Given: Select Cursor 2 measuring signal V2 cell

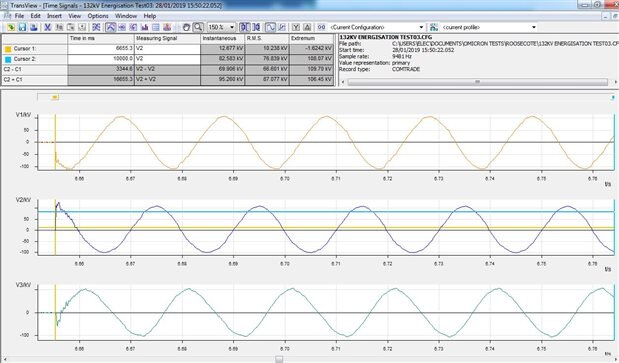Looking at the screenshot, I should point(167,59).
